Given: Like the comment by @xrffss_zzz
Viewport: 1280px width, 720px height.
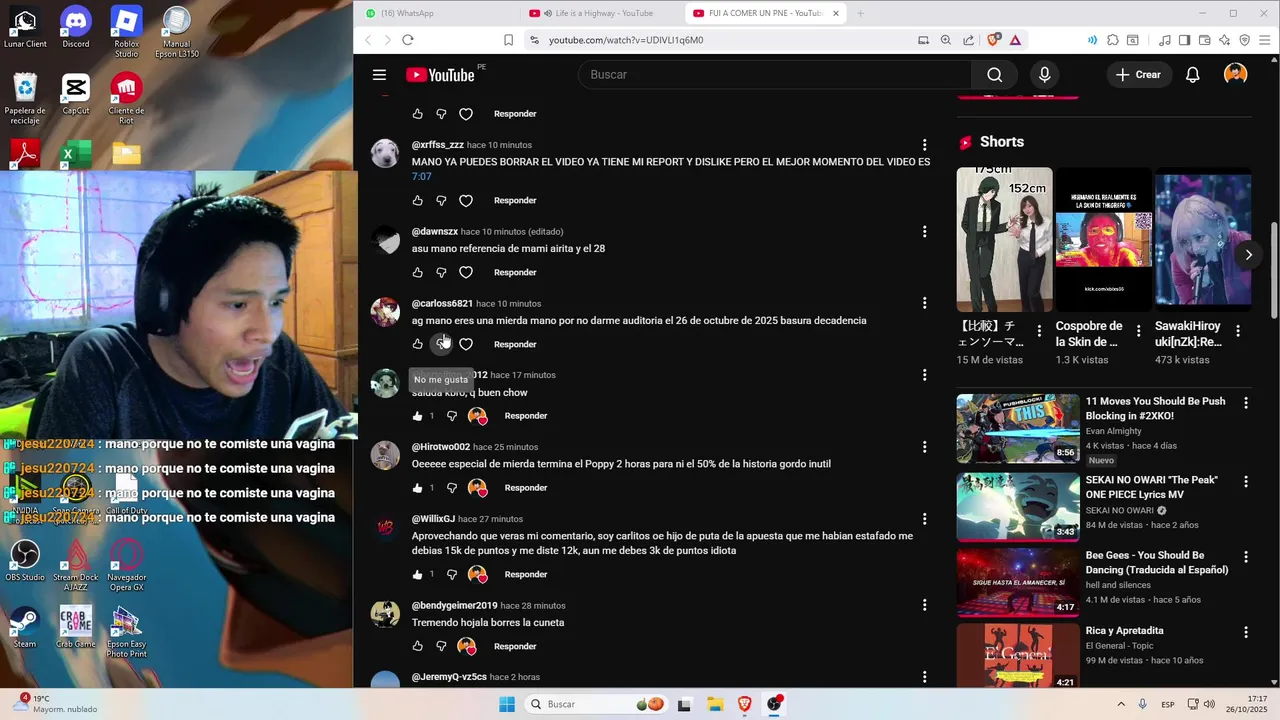Looking at the screenshot, I should coord(417,200).
